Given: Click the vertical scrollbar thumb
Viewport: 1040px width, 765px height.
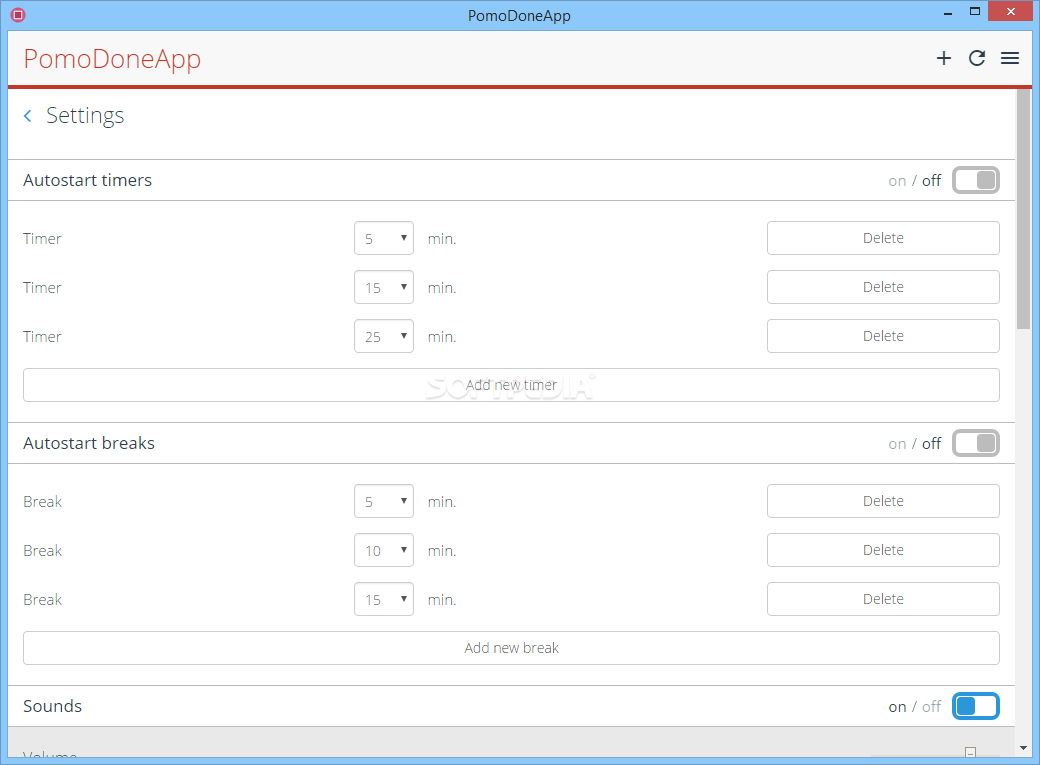Looking at the screenshot, I should pyautogui.click(x=1023, y=209).
